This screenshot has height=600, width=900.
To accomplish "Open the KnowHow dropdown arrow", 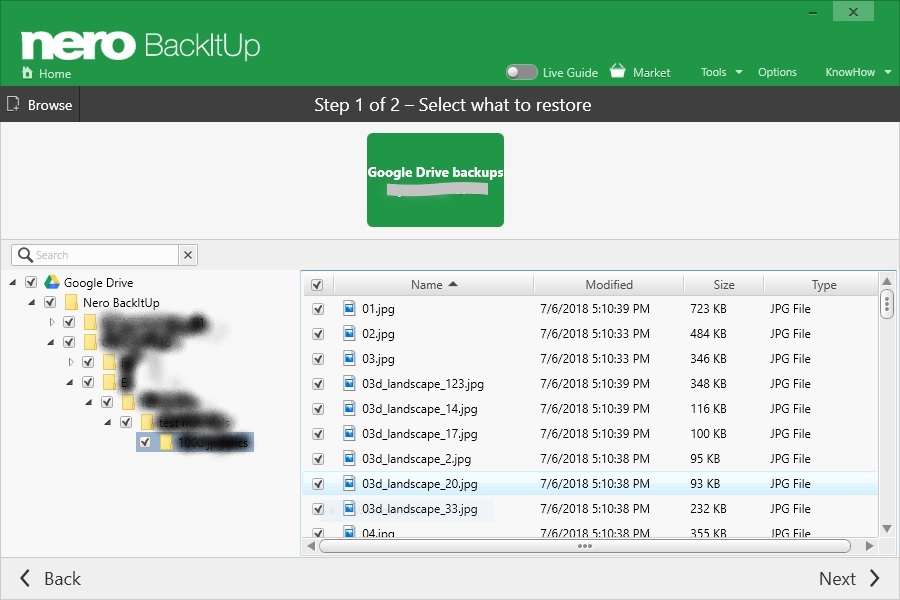I will [887, 72].
